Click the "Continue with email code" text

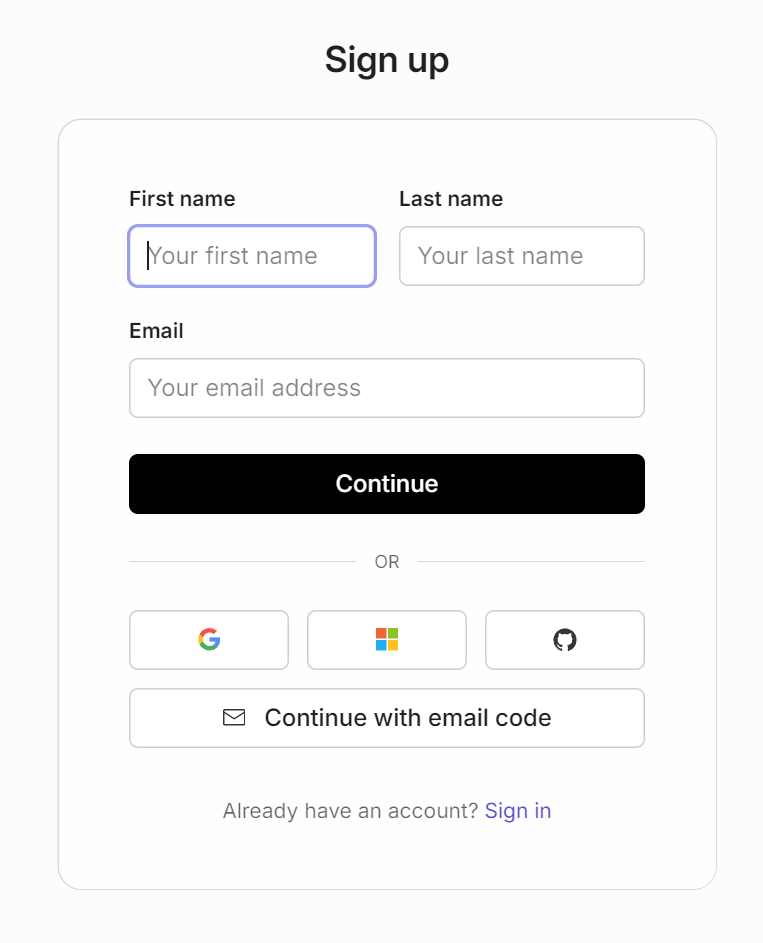pos(408,717)
